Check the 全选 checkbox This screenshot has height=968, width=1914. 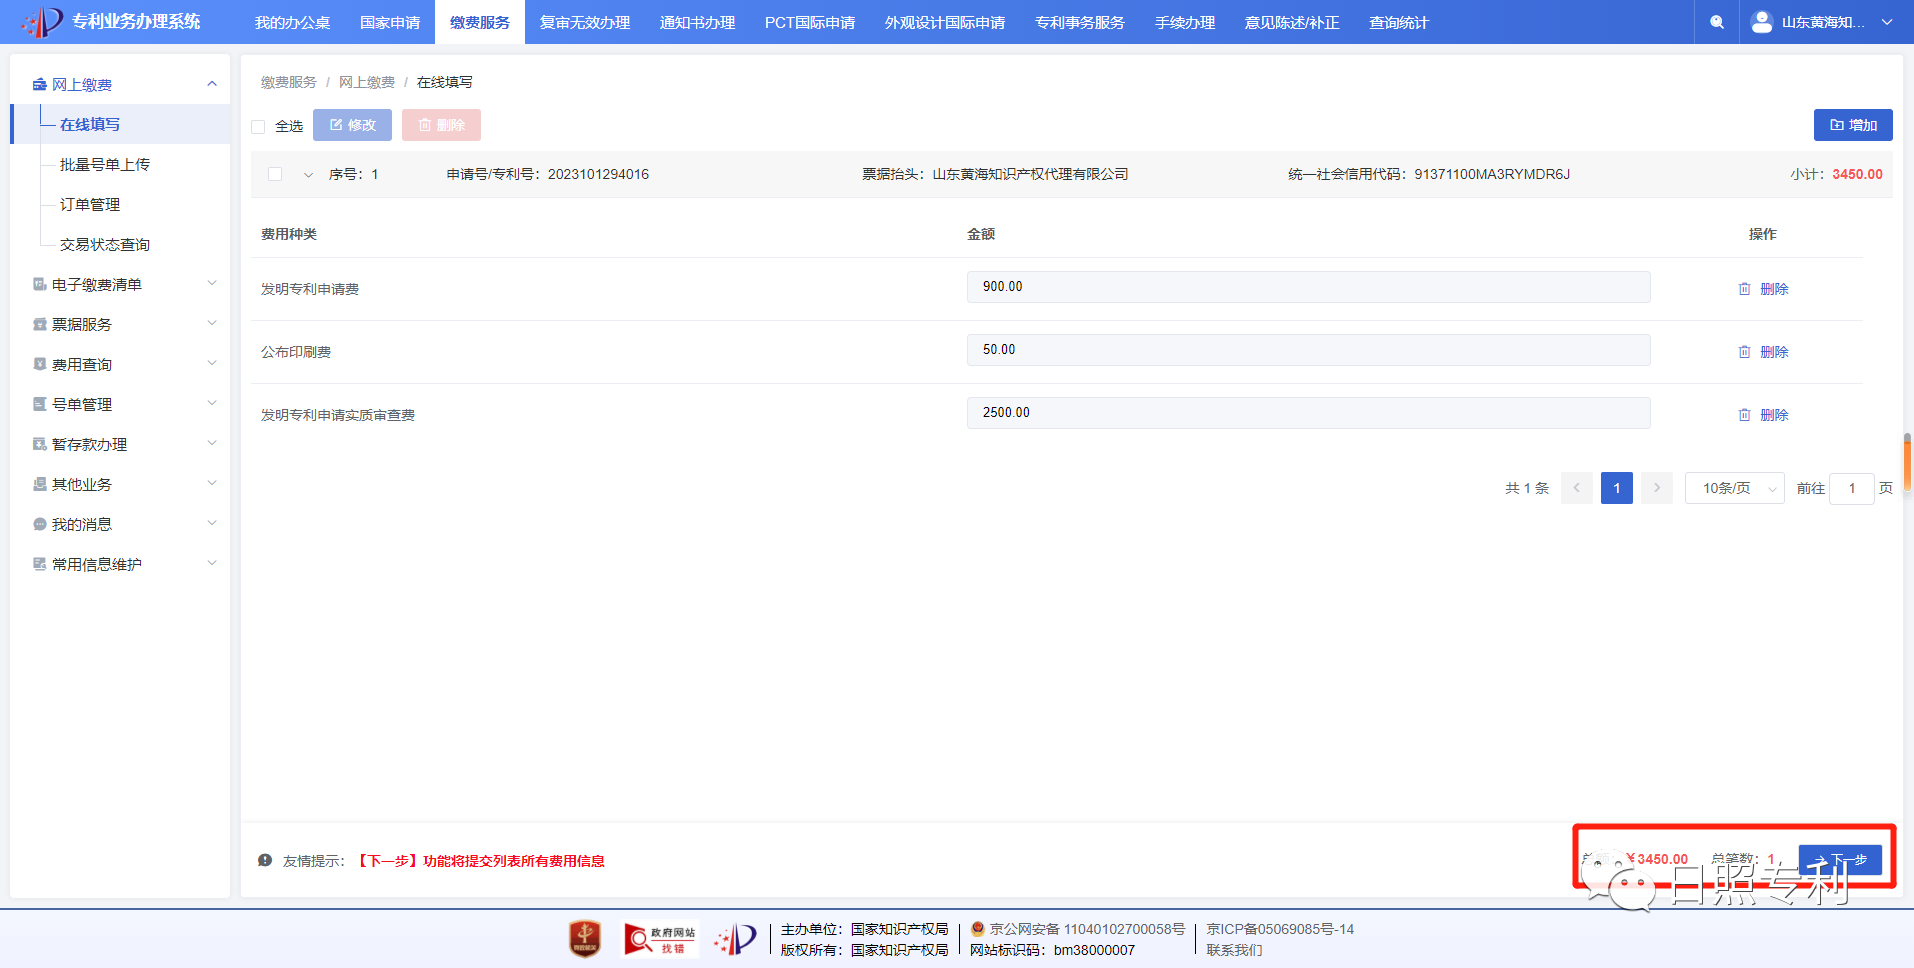[258, 127]
